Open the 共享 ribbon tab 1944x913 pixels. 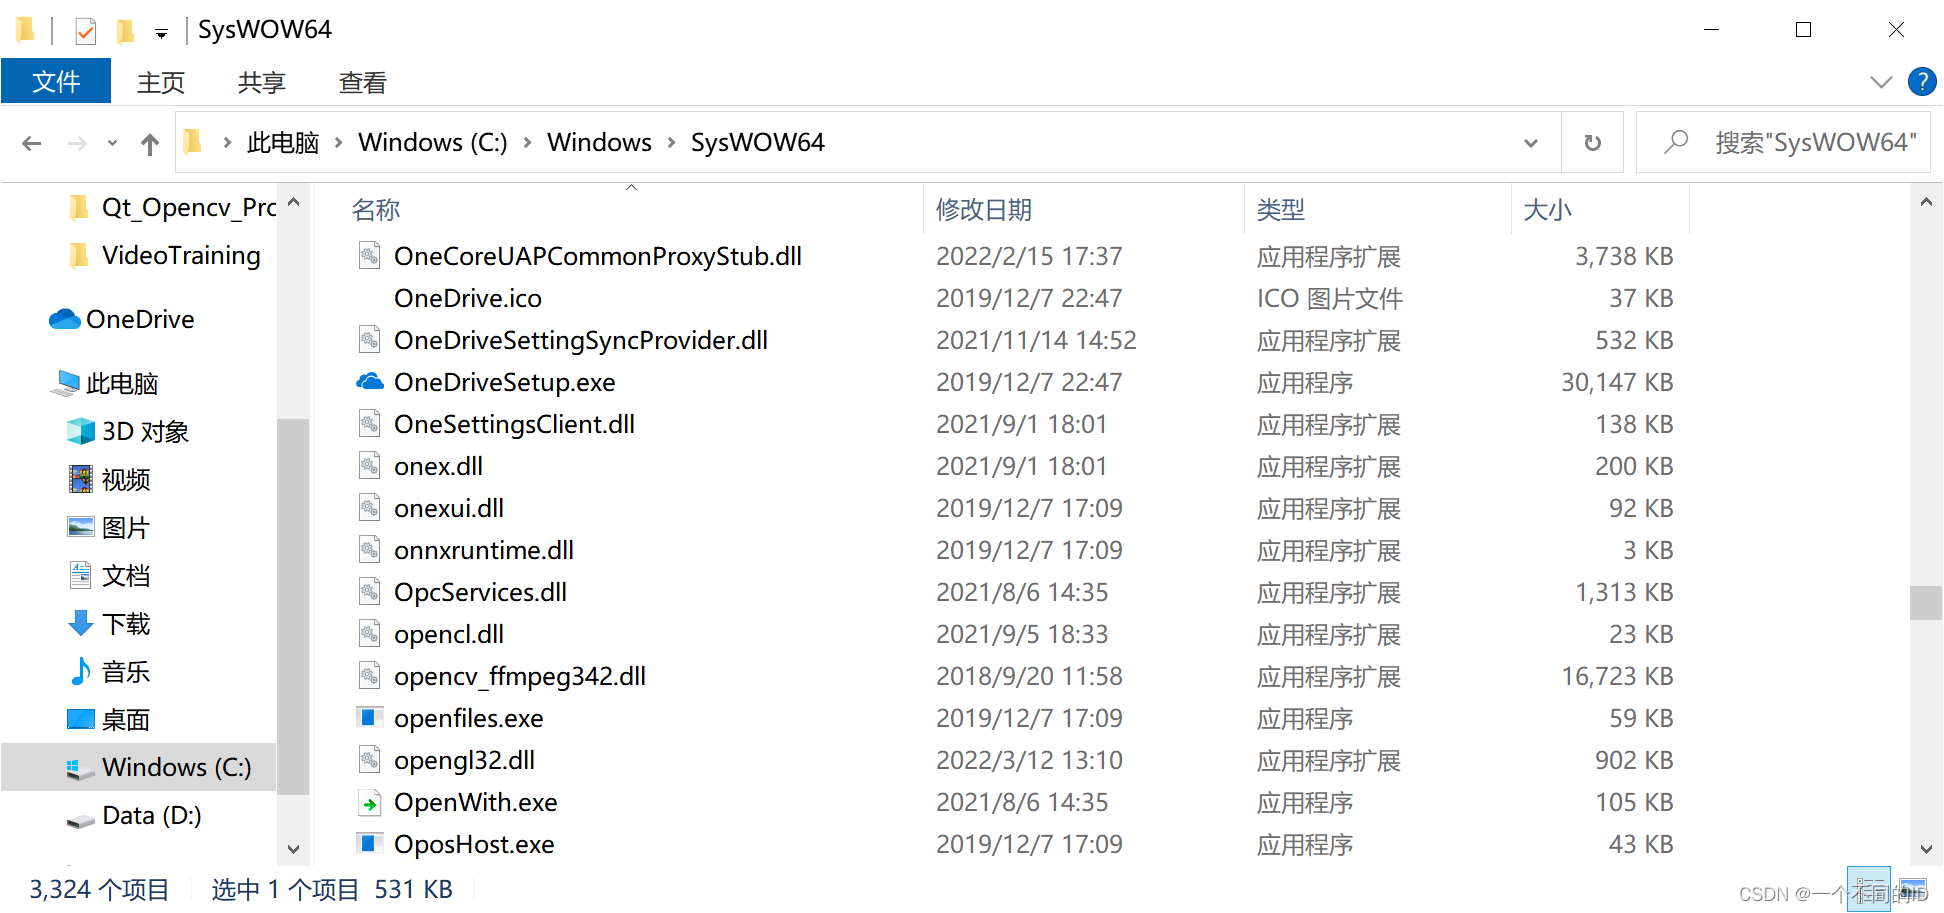[262, 82]
